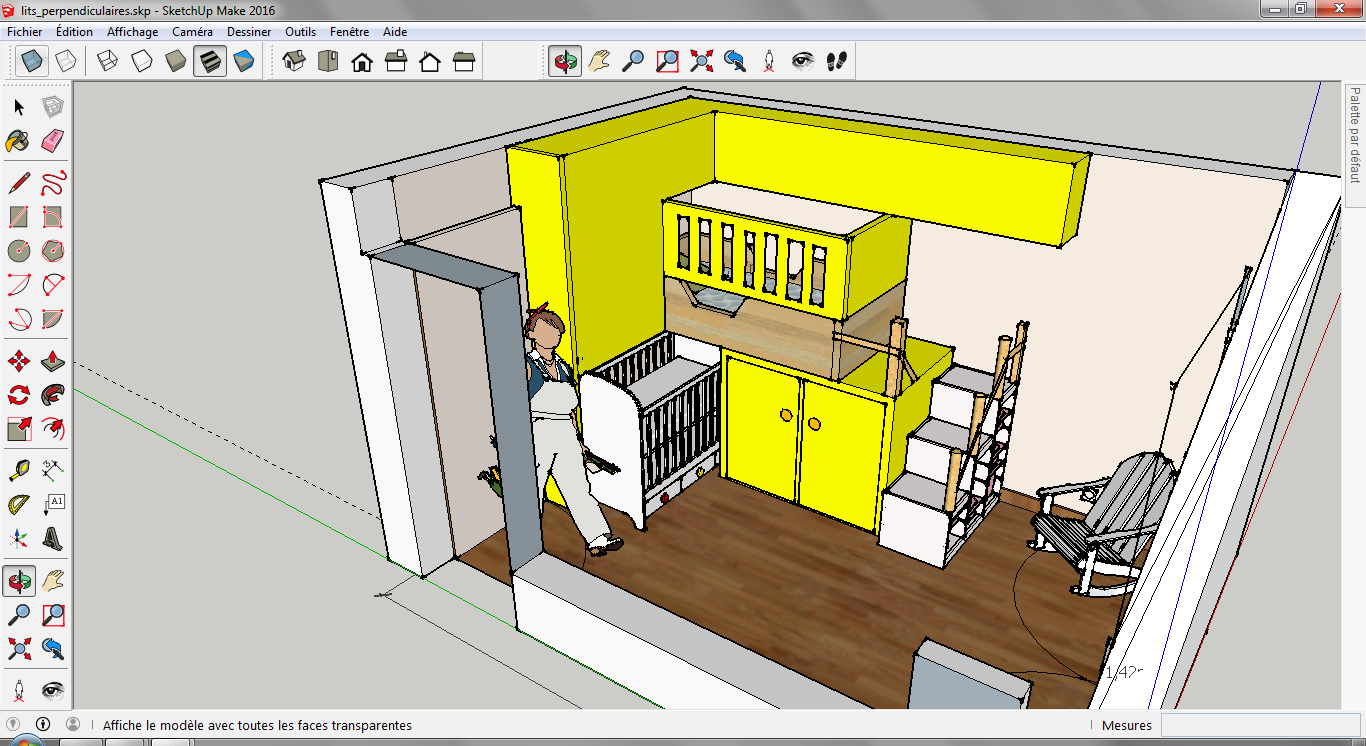Screen dimensions: 1366x746
Task: Select the Axes tool
Action: pos(19,539)
